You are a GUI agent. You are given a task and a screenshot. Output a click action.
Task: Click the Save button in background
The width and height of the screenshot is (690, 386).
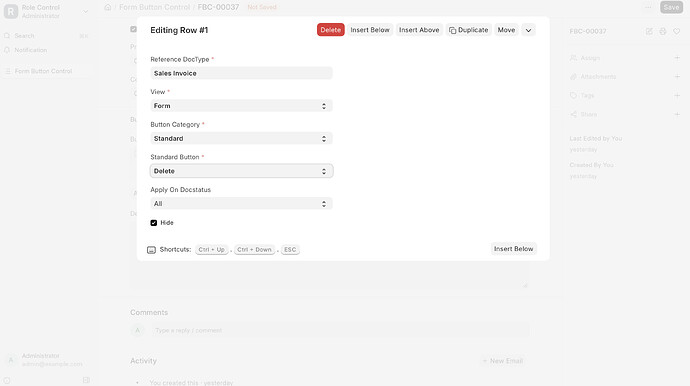point(671,7)
